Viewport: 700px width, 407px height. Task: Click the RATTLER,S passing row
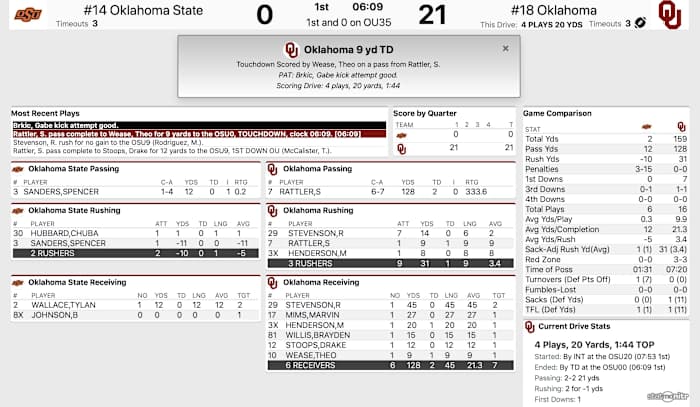click(x=385, y=191)
